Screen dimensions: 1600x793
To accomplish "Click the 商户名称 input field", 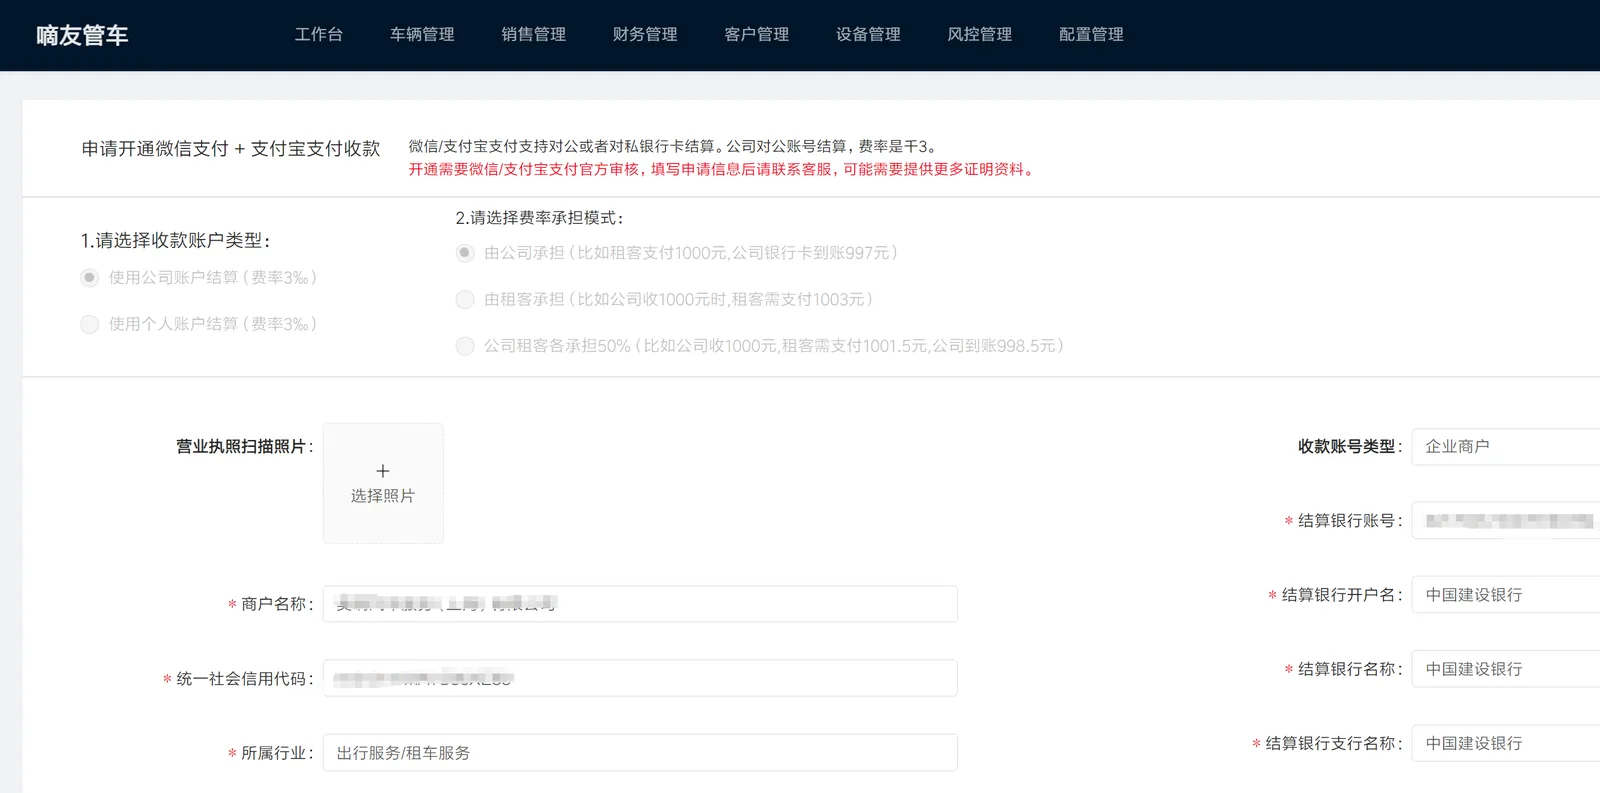I will [640, 604].
